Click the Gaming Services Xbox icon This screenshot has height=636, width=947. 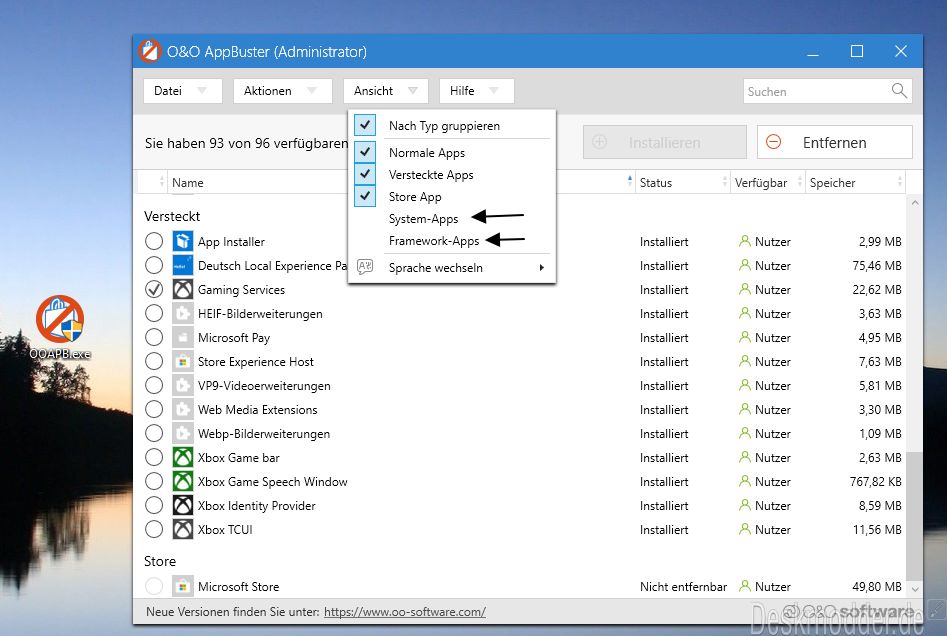coord(182,290)
